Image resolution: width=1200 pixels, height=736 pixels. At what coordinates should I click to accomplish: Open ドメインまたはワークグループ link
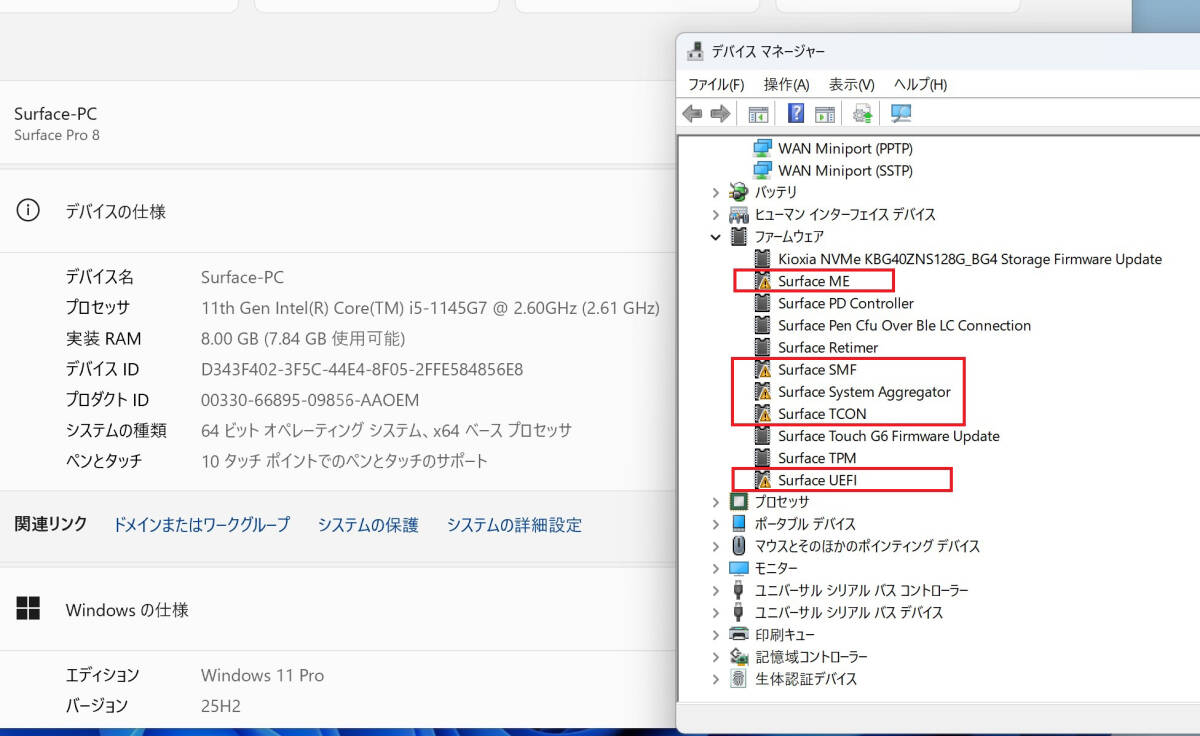coord(202,524)
